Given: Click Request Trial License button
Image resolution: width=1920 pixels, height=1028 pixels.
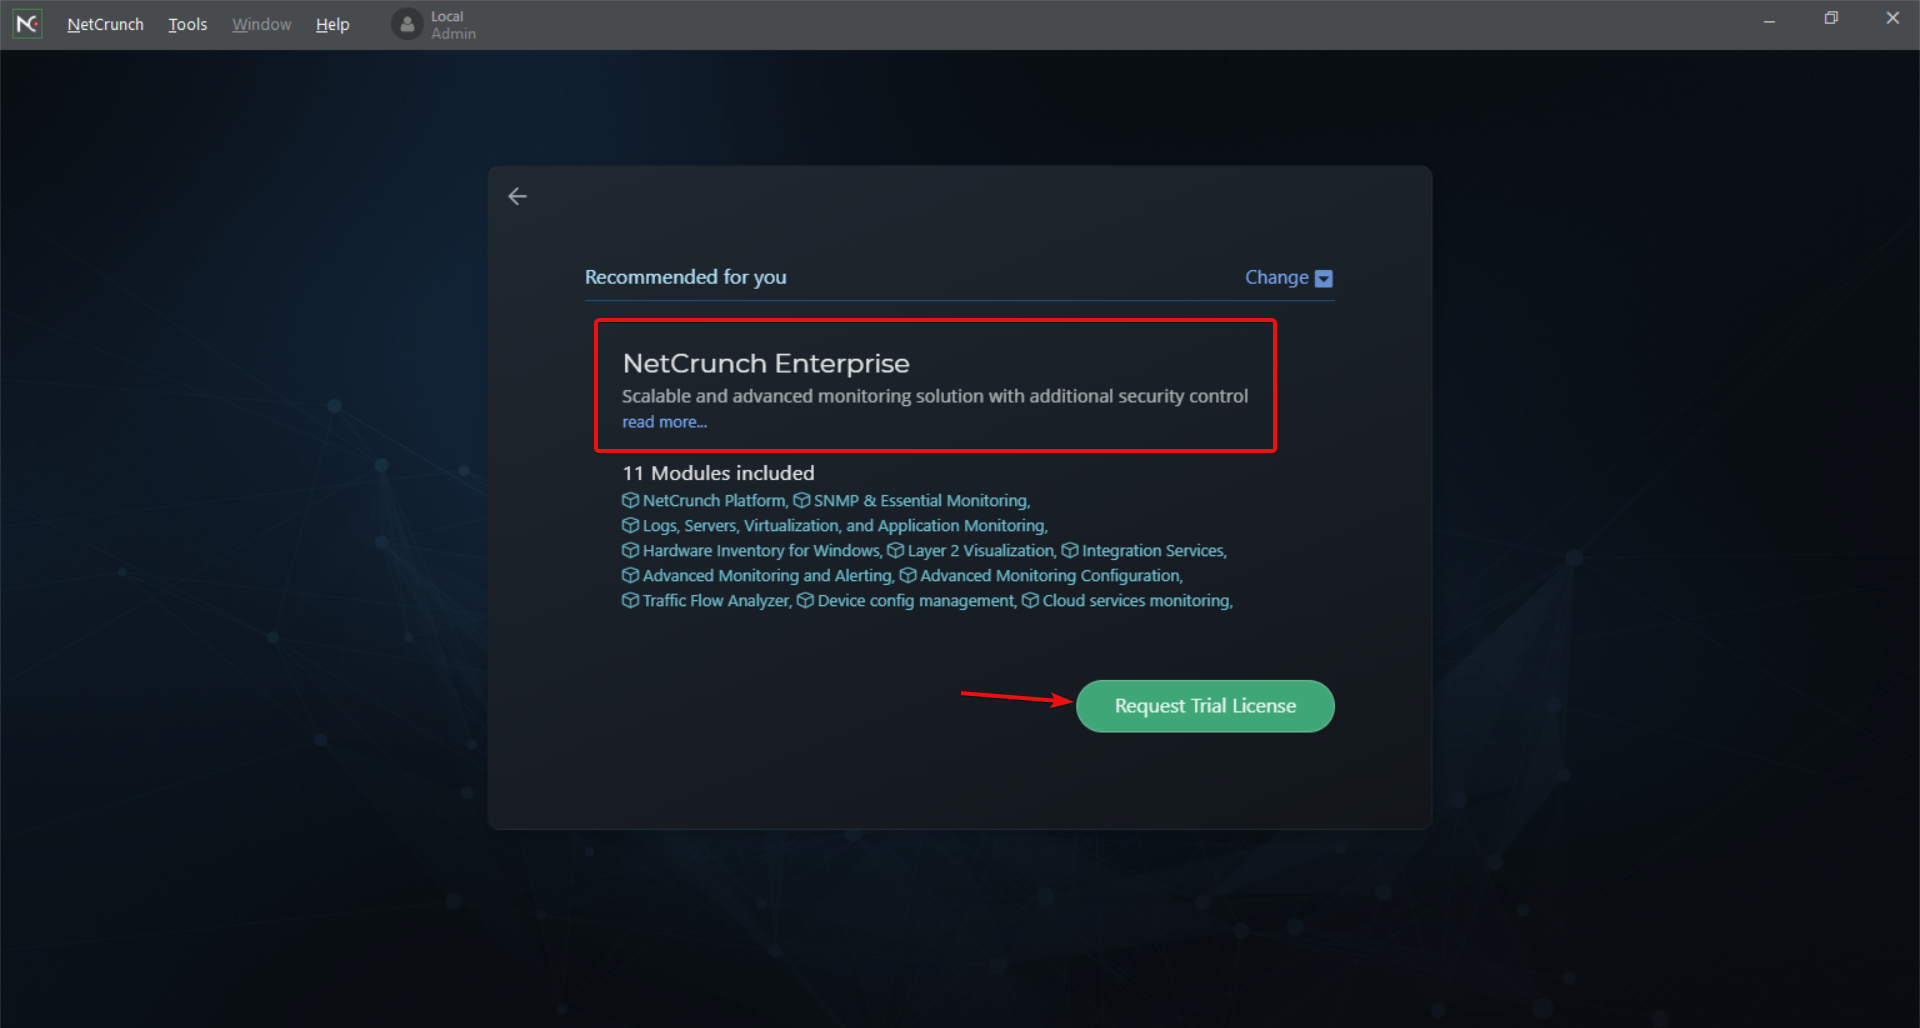Looking at the screenshot, I should coord(1205,706).
